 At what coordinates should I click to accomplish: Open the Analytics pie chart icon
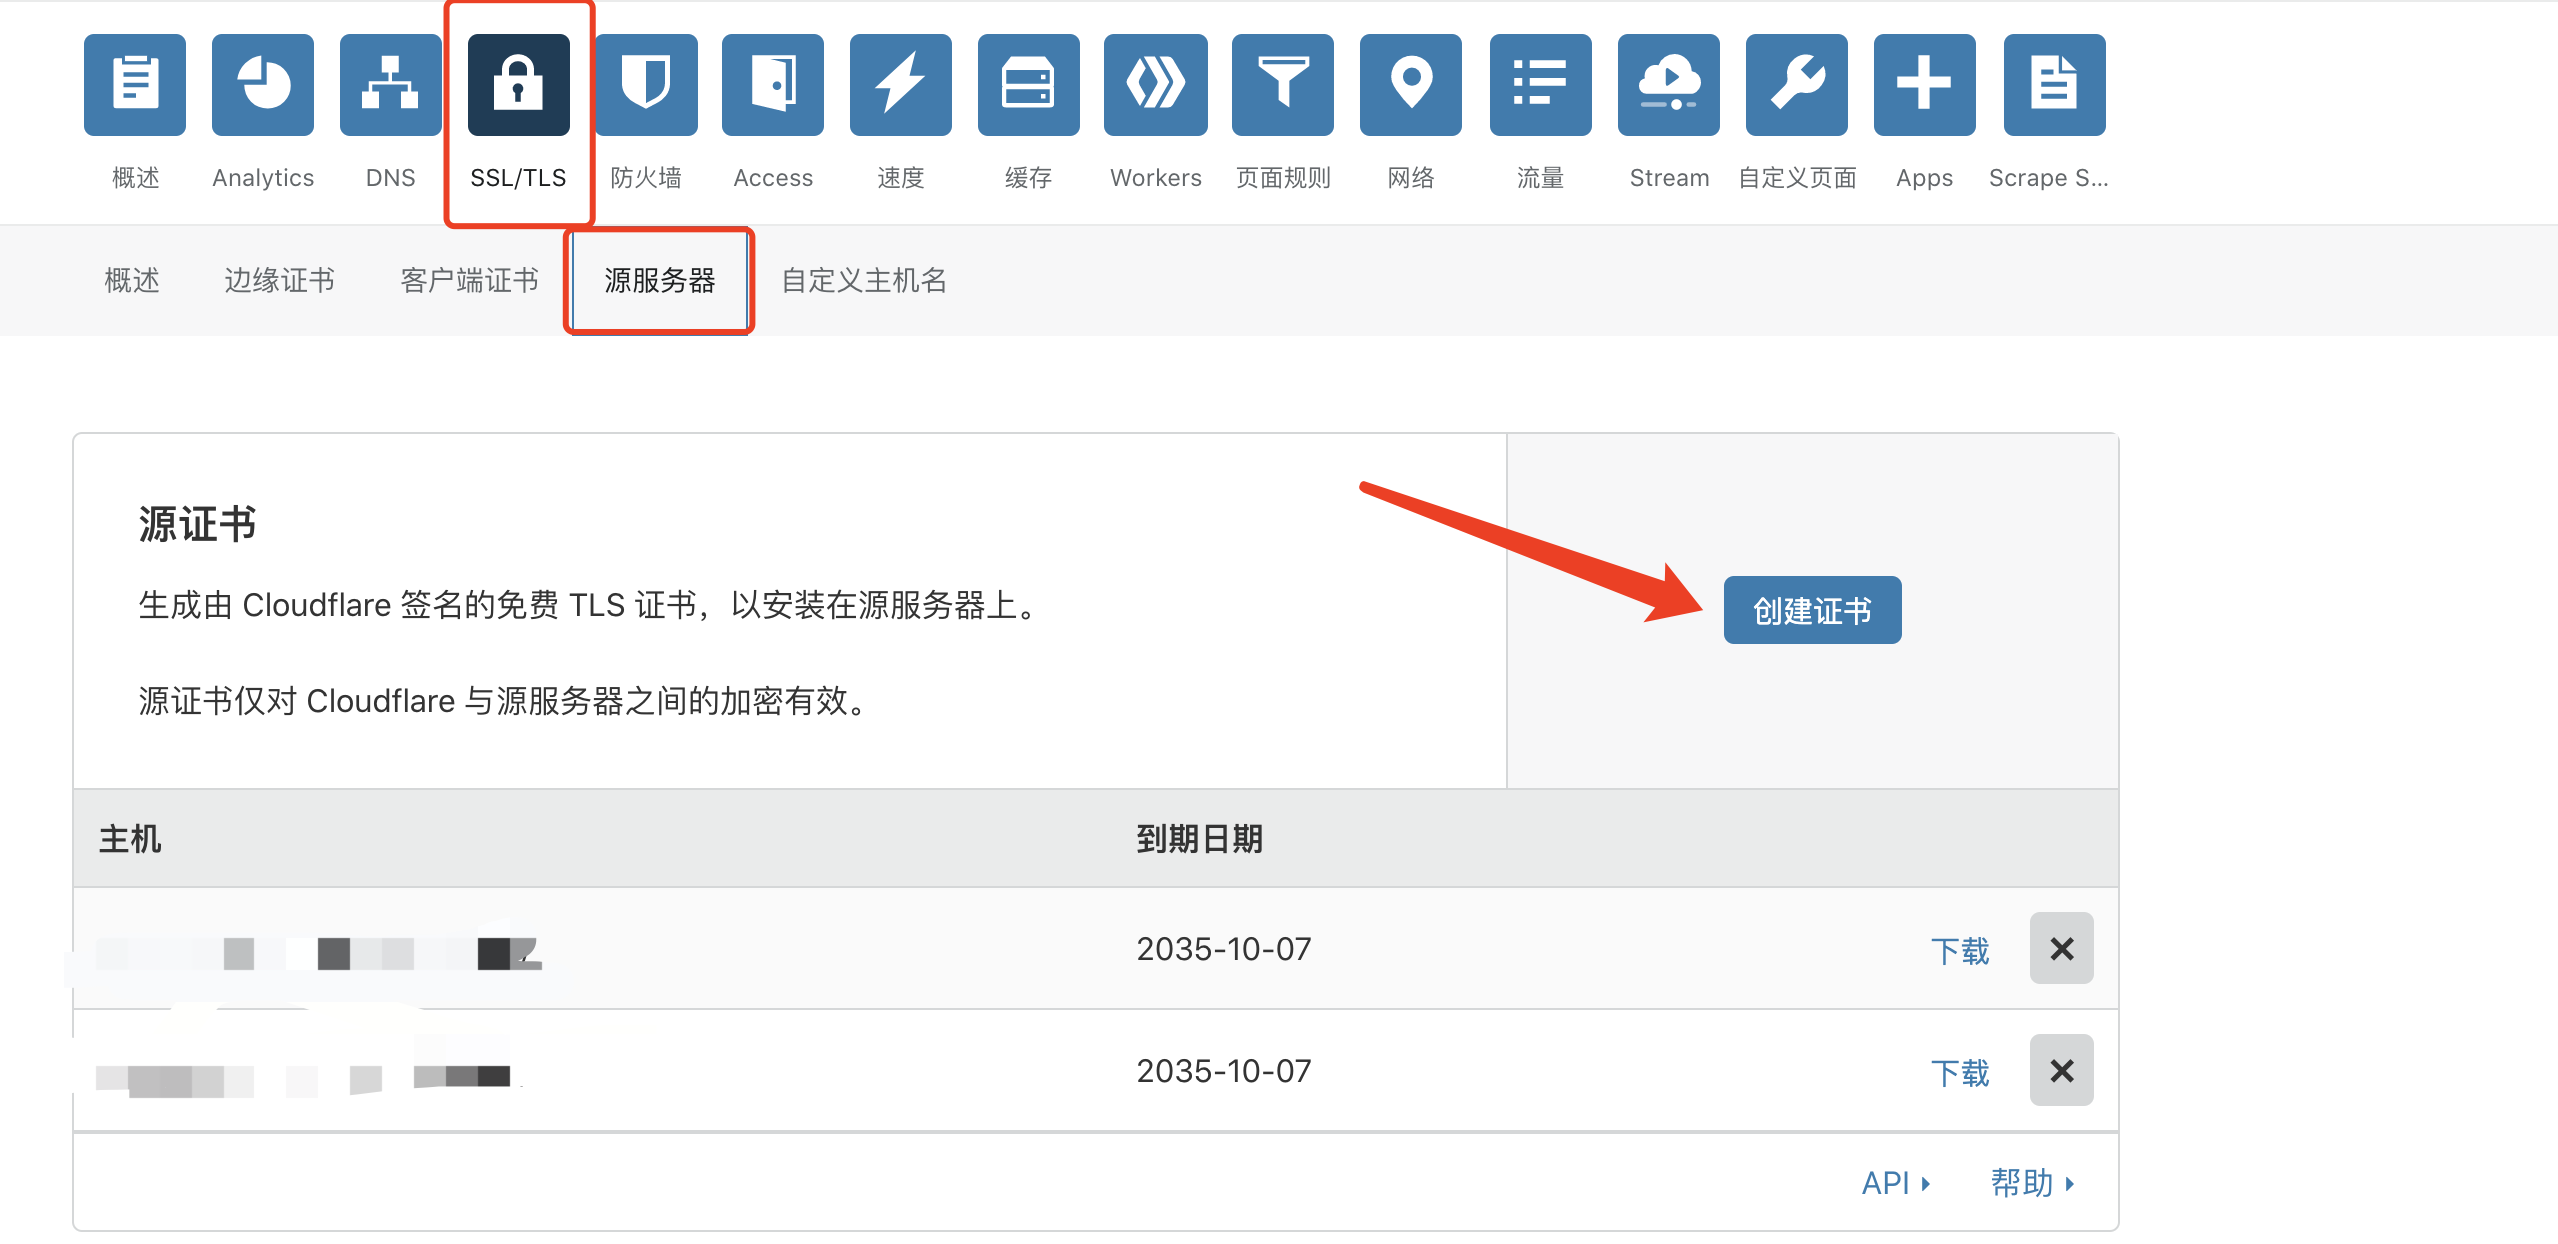(x=263, y=85)
